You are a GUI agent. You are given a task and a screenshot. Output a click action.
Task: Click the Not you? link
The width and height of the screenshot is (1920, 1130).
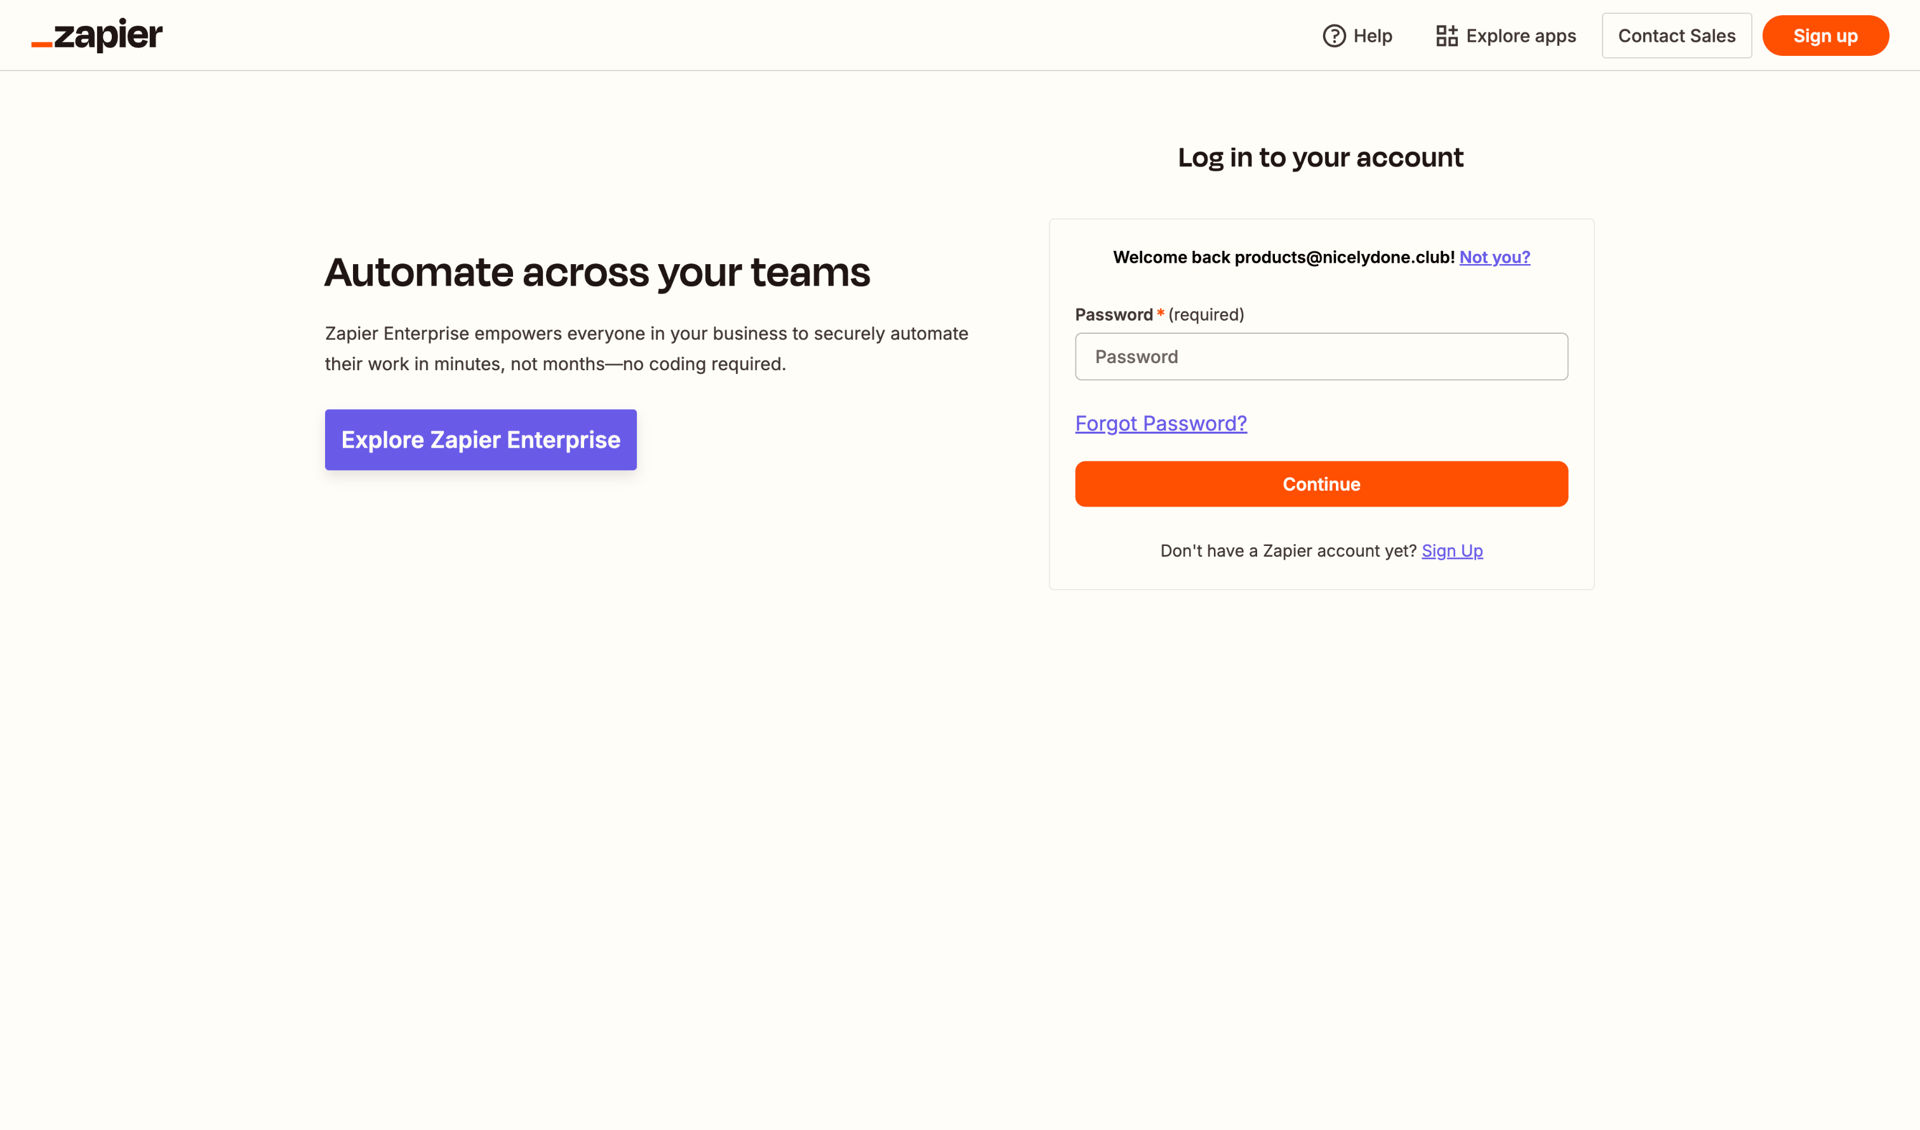click(x=1494, y=257)
